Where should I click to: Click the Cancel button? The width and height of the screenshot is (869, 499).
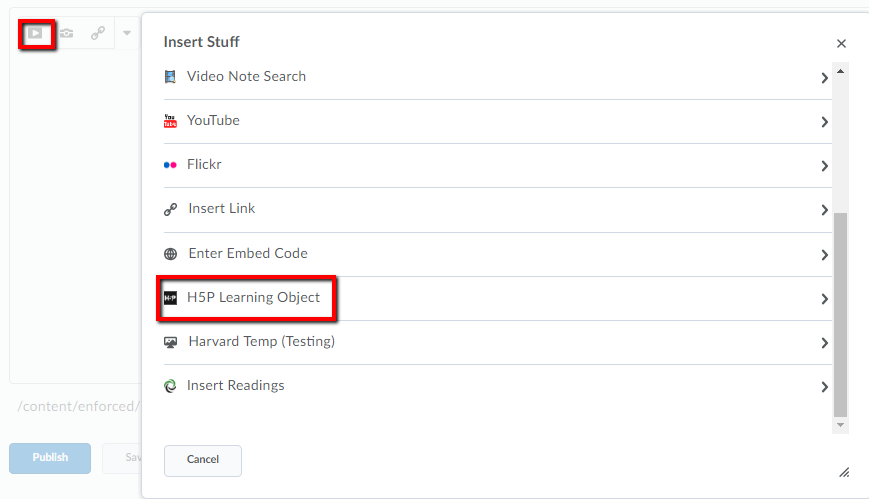click(x=203, y=460)
